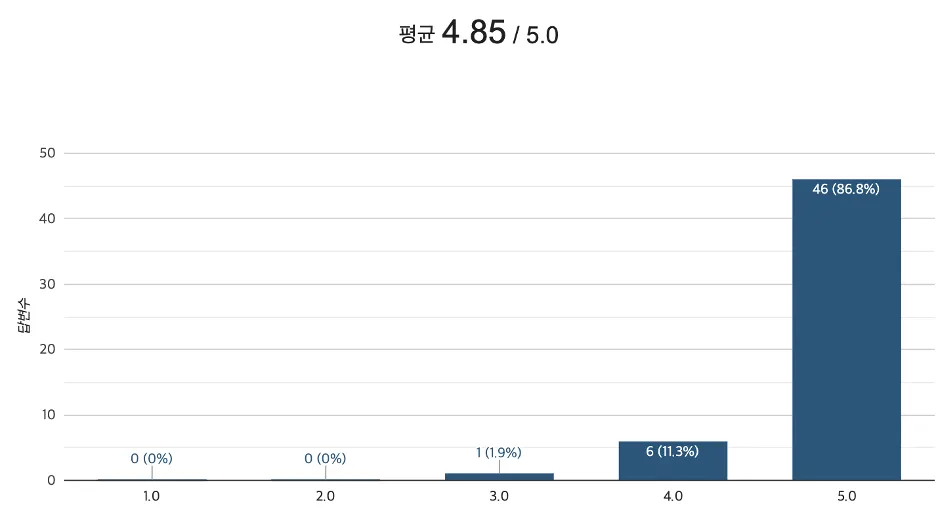Click the '0 (0%)' label above 1.0
This screenshot has width=936, height=514.
tap(151, 459)
